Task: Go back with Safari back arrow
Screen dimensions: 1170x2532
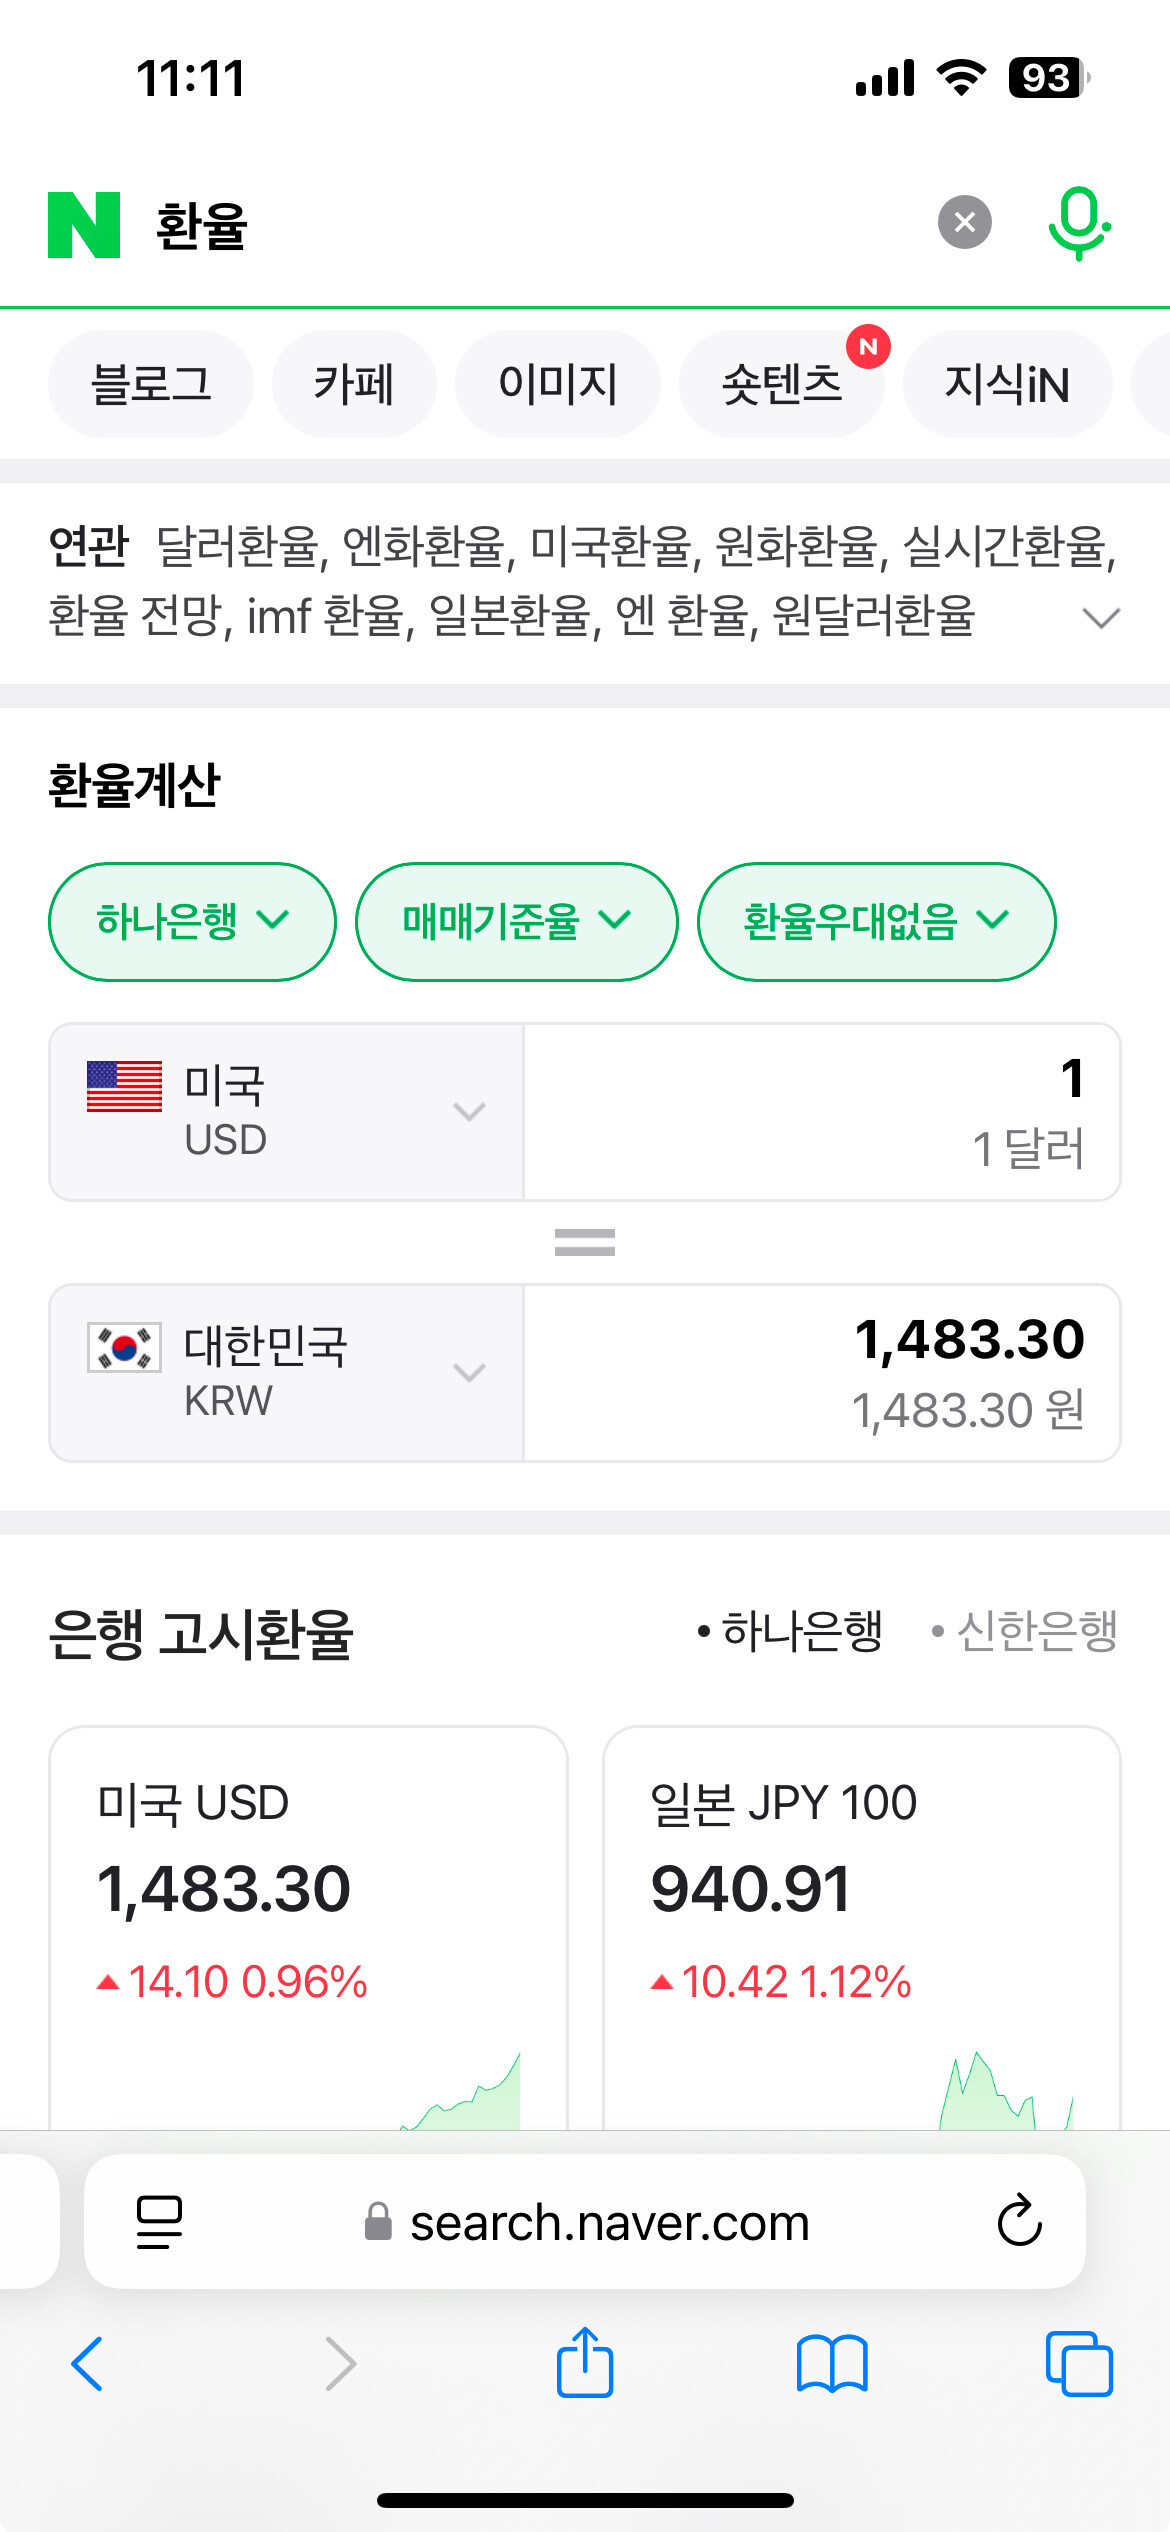Action: pos(87,2364)
